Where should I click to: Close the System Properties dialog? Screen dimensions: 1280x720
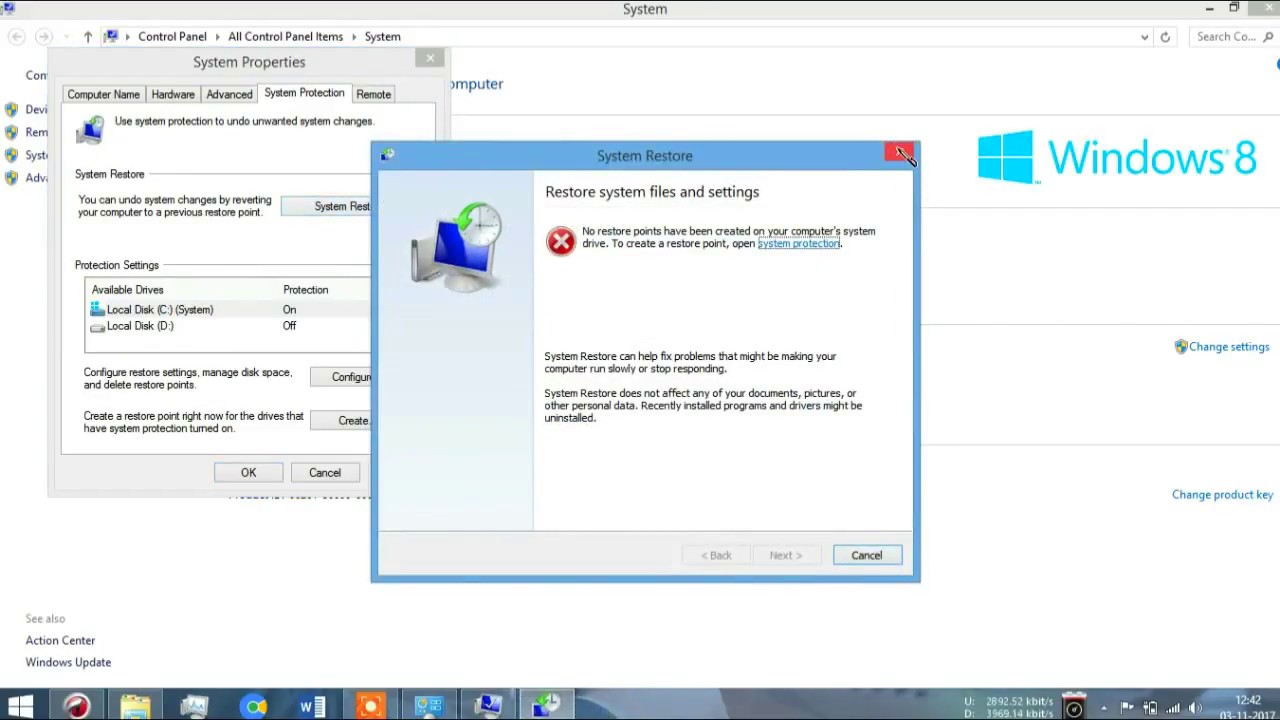pos(430,59)
